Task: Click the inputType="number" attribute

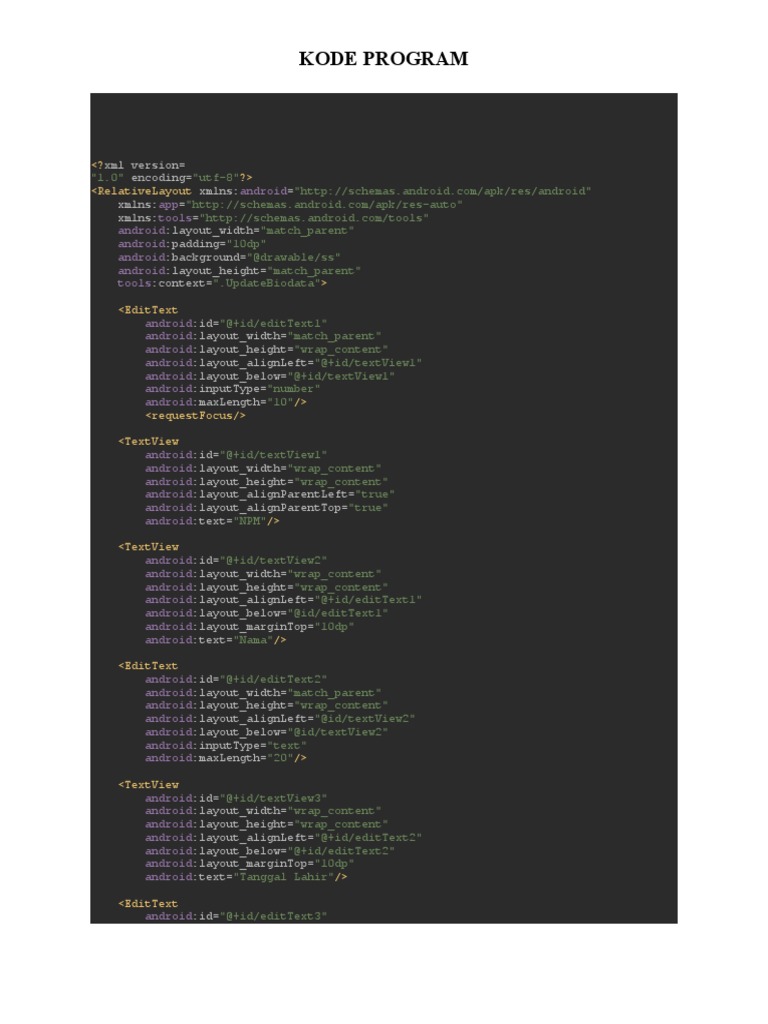Action: click(x=232, y=389)
